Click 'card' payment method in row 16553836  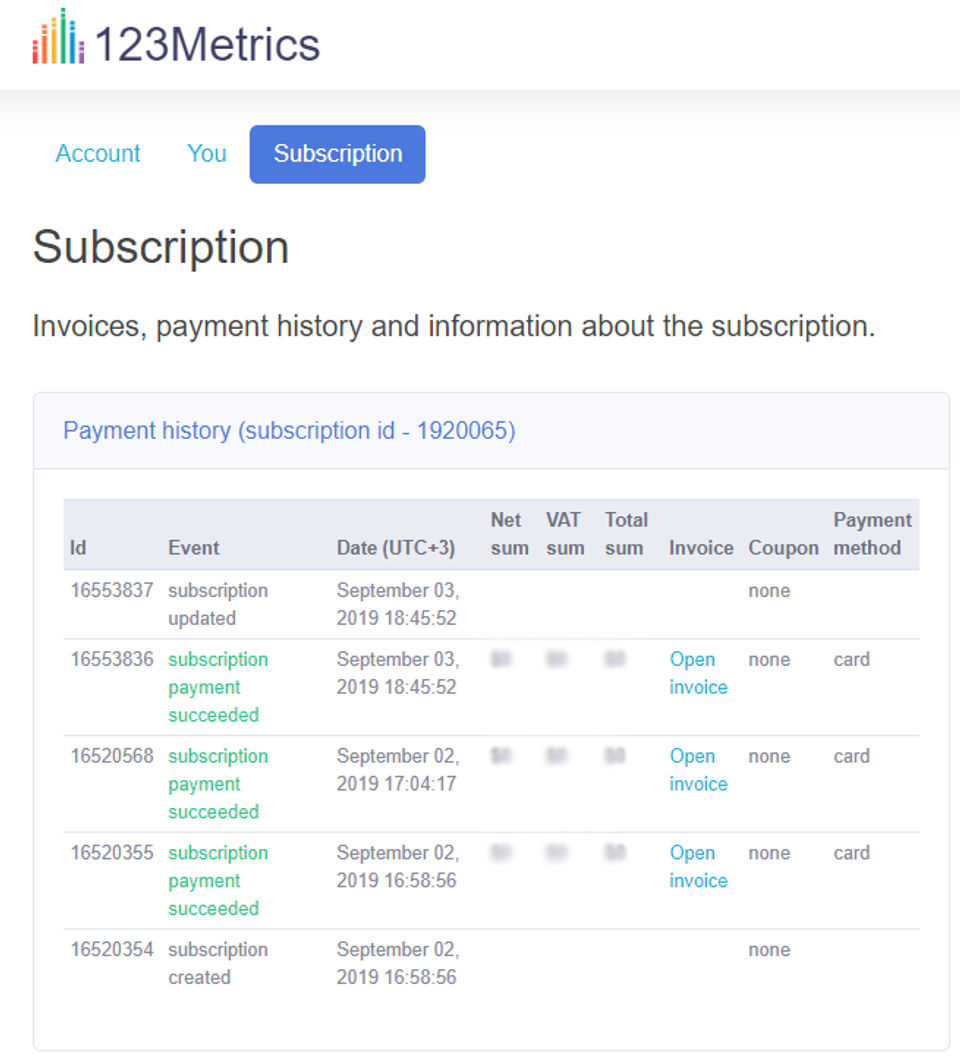[851, 659]
